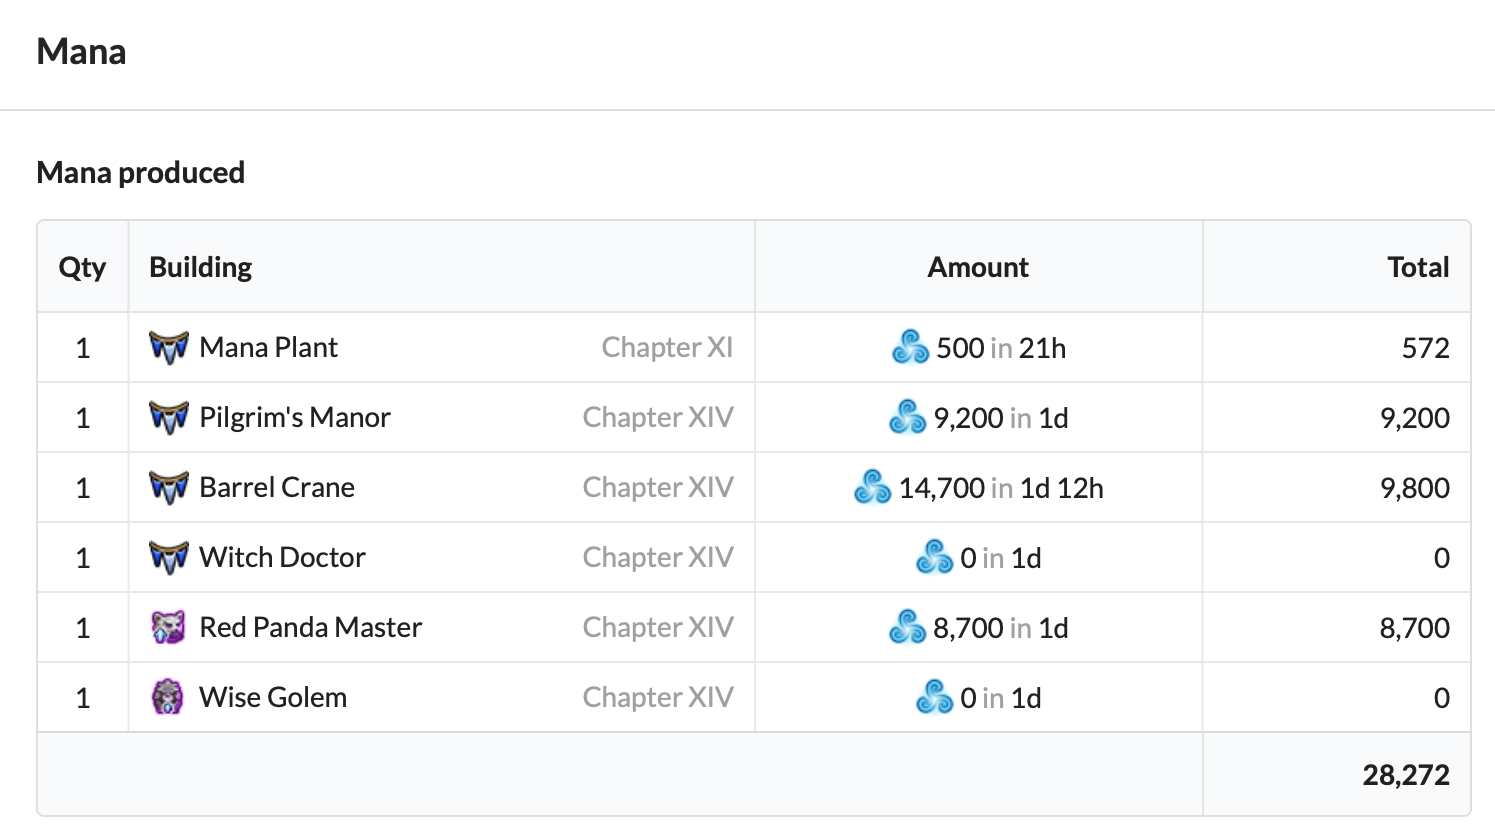Click the Barrel Crane building icon
This screenshot has height=824, width=1495.
pos(168,487)
